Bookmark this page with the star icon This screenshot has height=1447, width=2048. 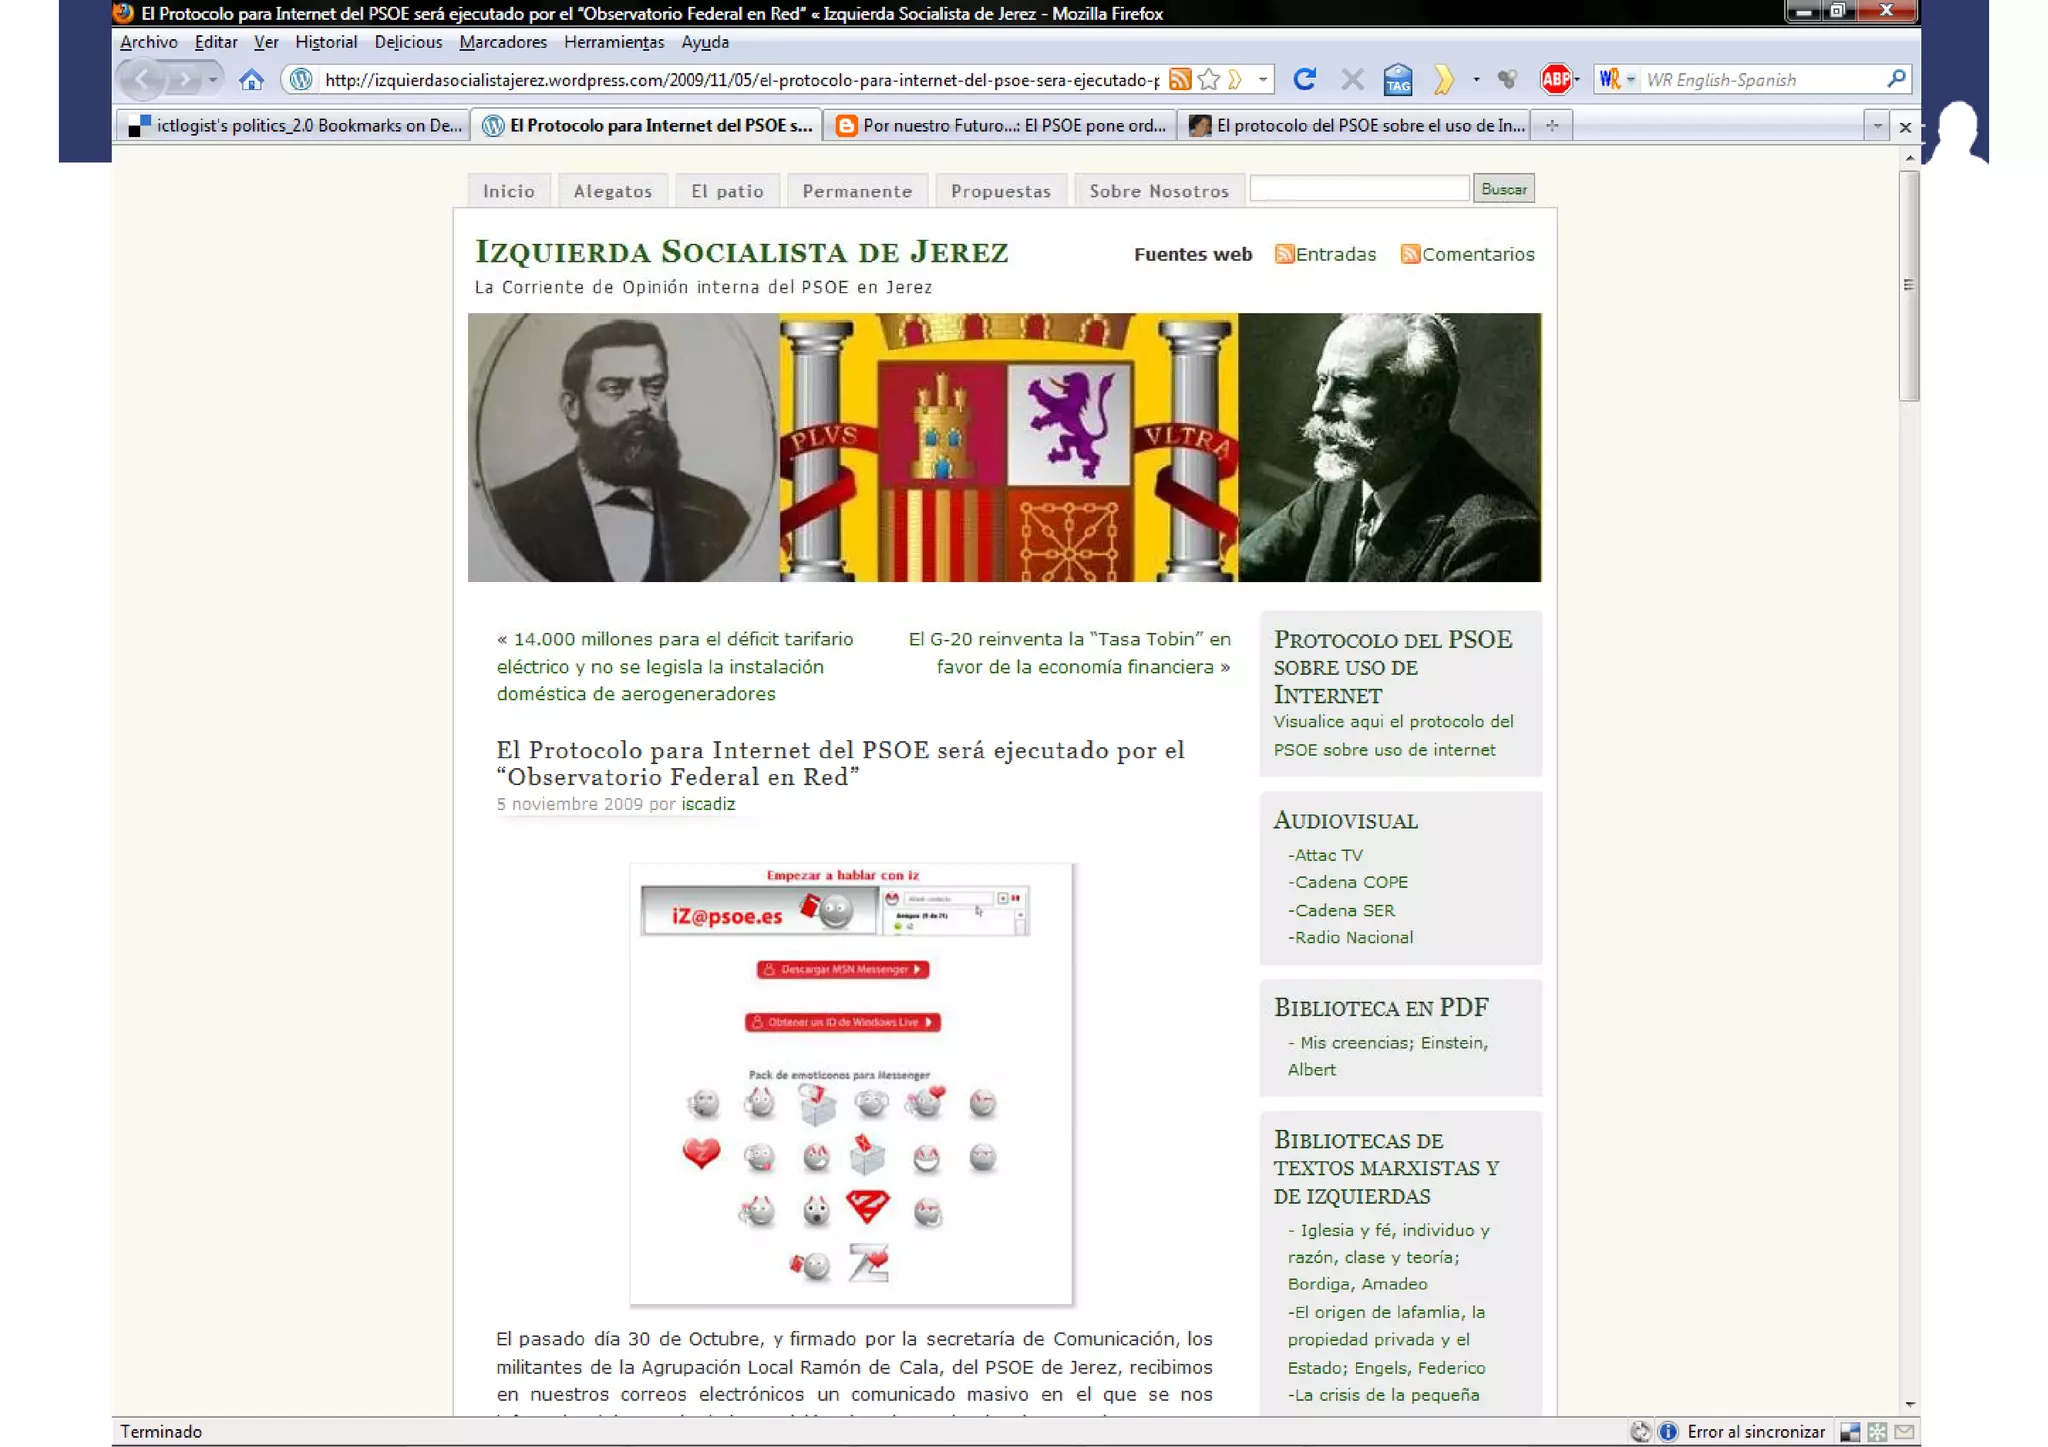click(x=1208, y=80)
